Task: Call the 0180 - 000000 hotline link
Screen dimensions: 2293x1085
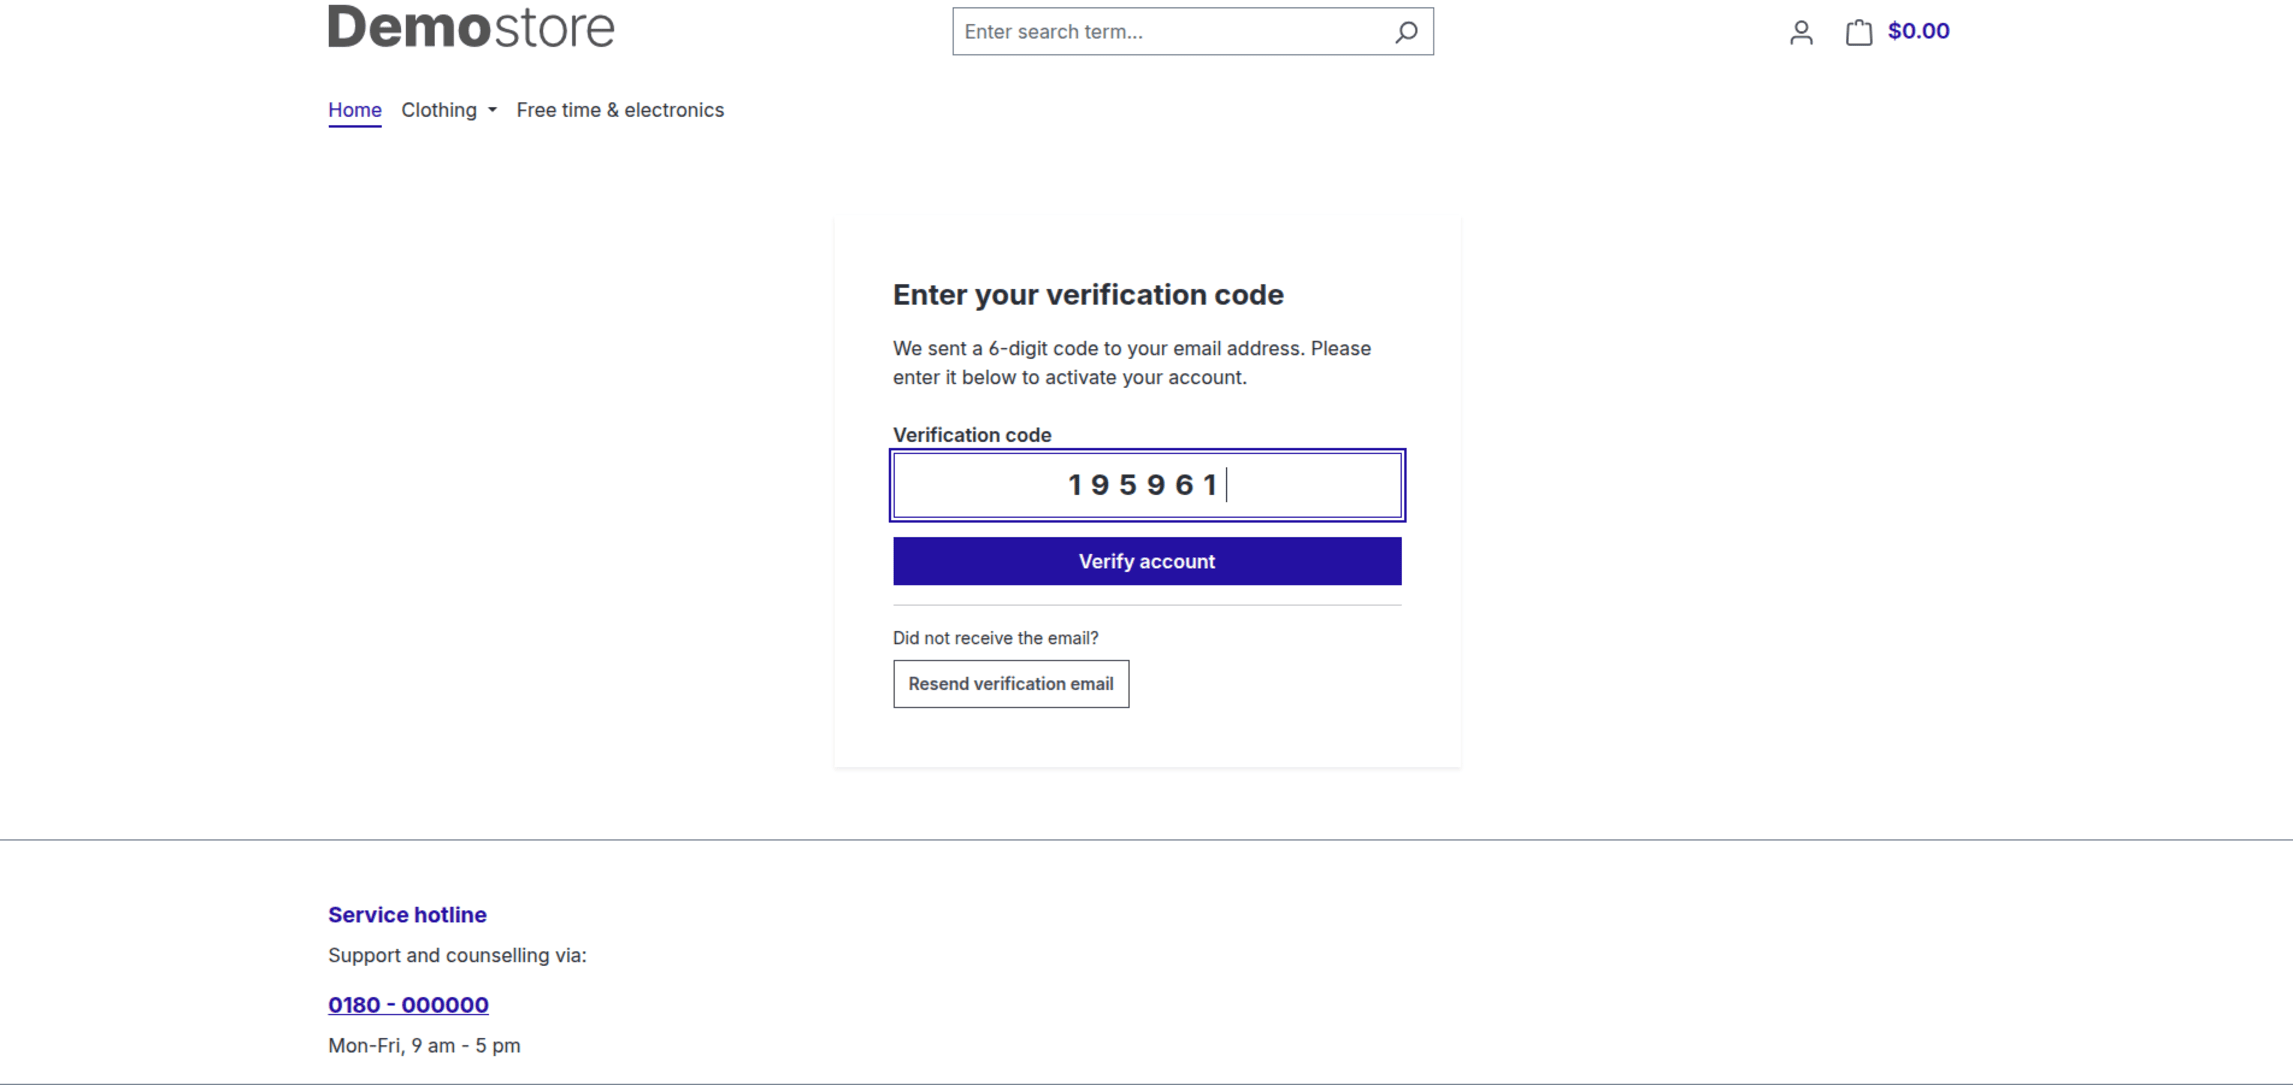Action: pos(408,1005)
